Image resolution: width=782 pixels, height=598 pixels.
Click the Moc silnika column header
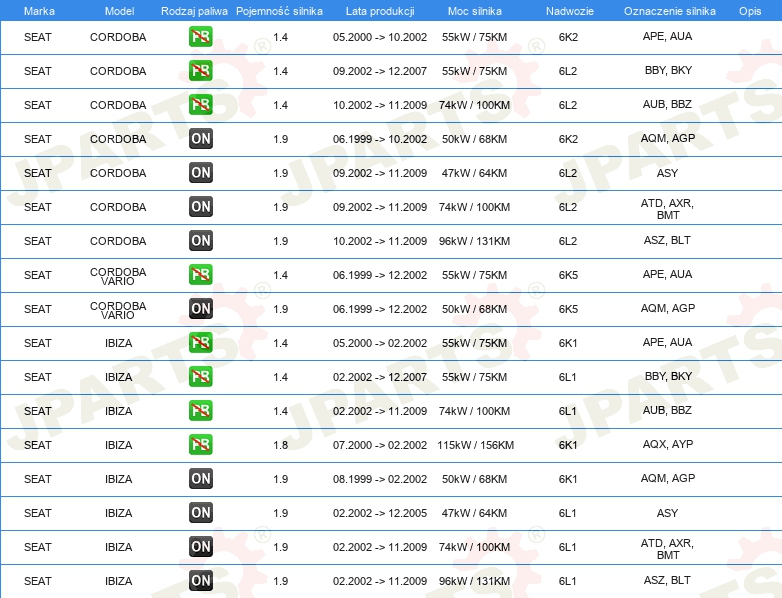(x=474, y=11)
